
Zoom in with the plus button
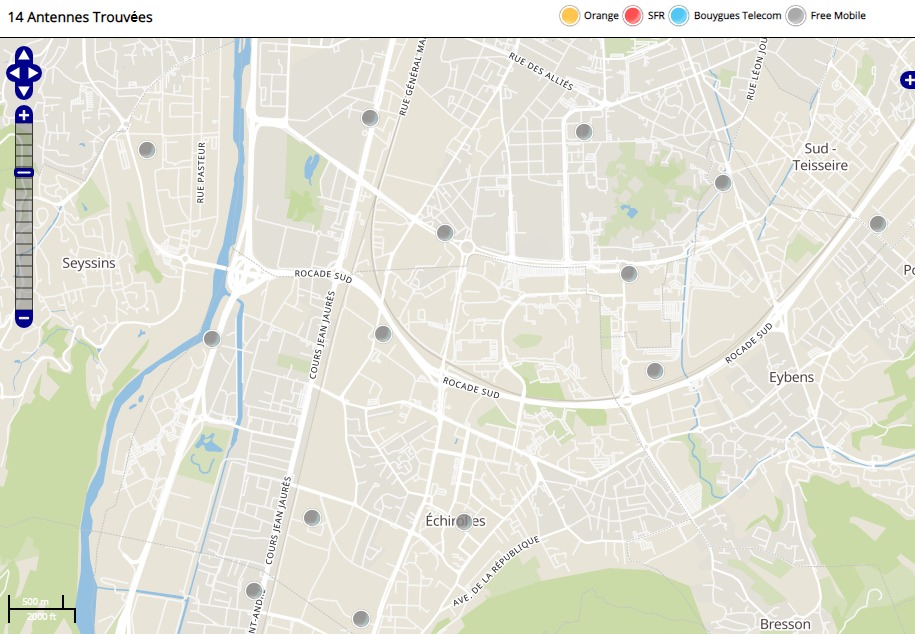[x=24, y=115]
